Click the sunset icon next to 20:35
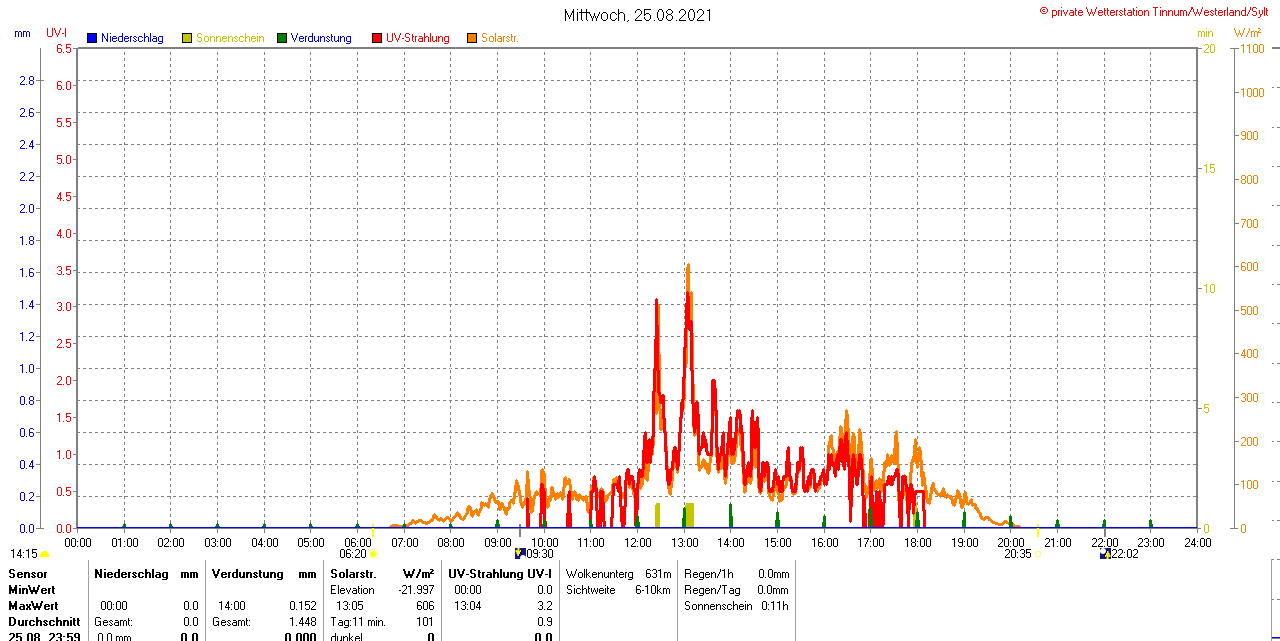1280x641 pixels. click(x=1038, y=554)
